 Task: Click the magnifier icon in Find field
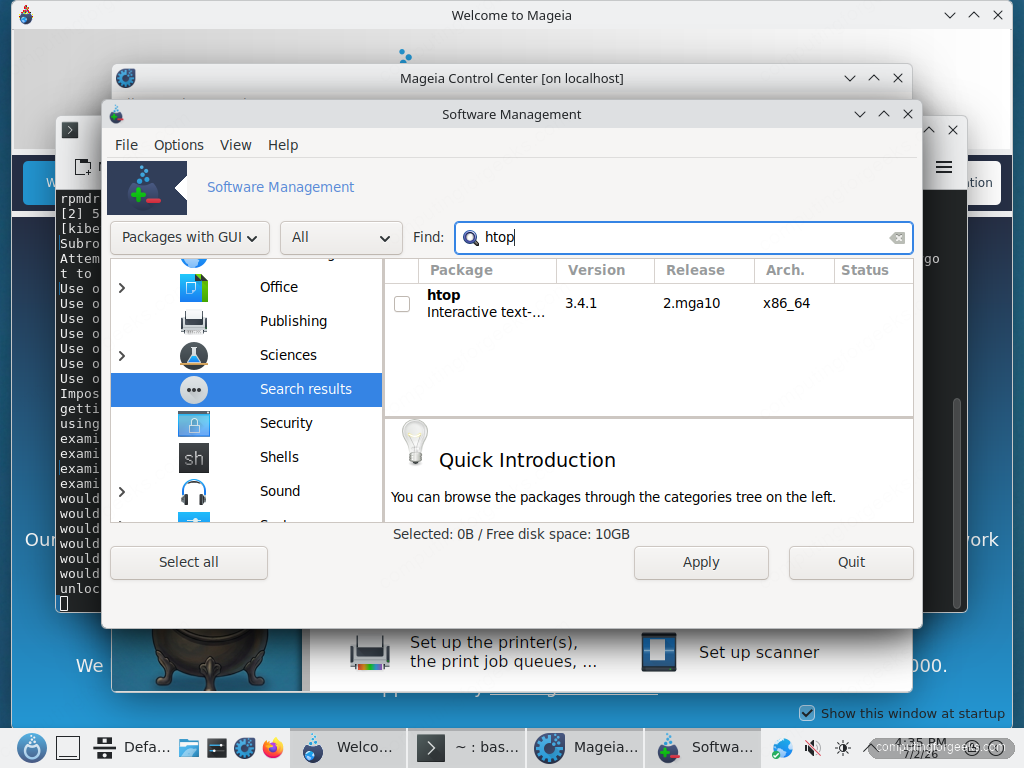tap(470, 238)
